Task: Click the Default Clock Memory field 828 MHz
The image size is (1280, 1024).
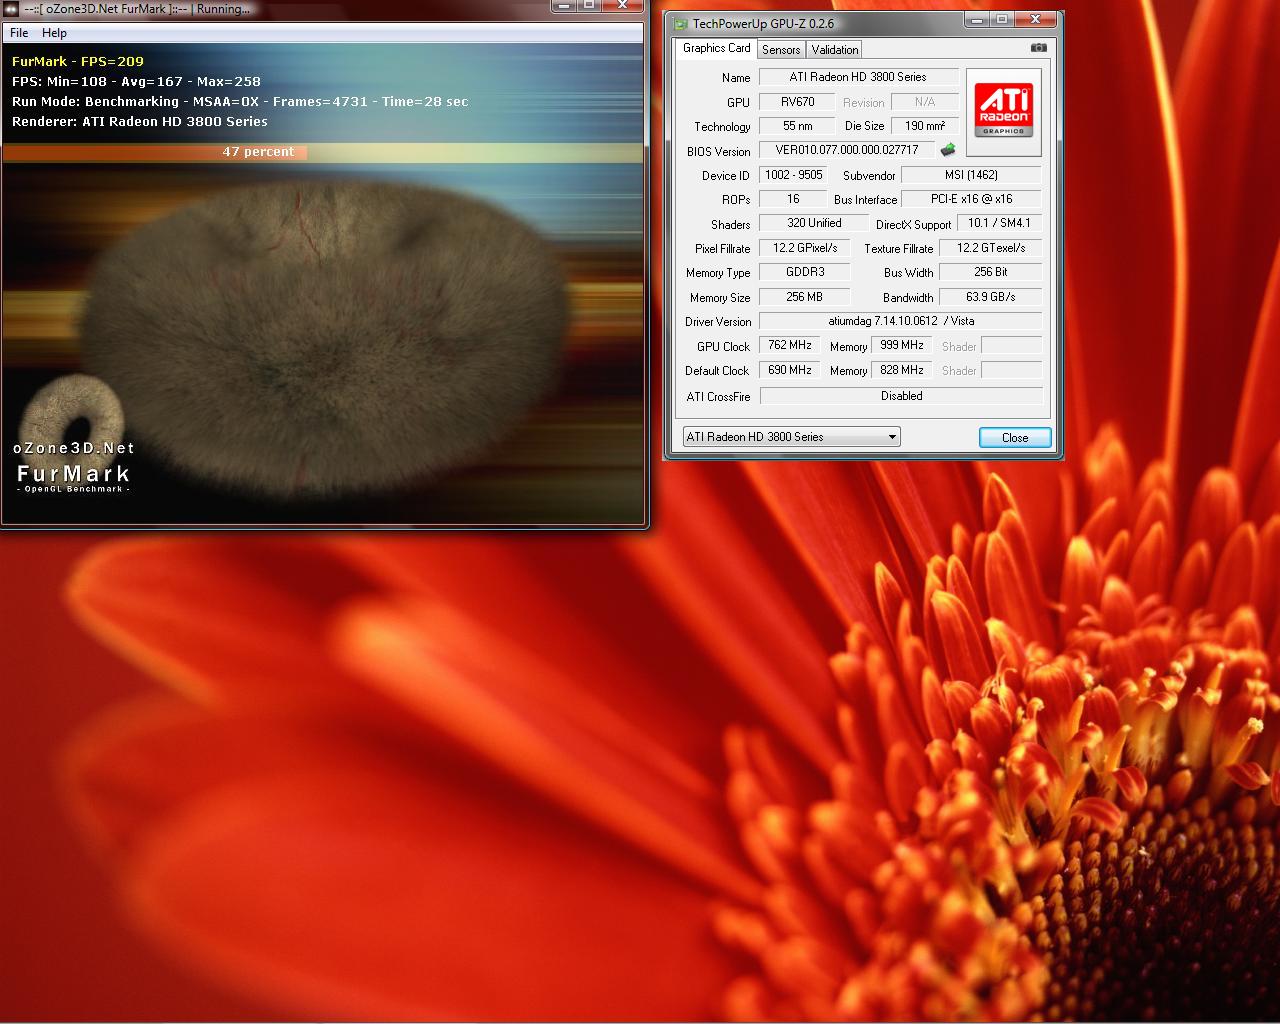Action: (x=903, y=370)
